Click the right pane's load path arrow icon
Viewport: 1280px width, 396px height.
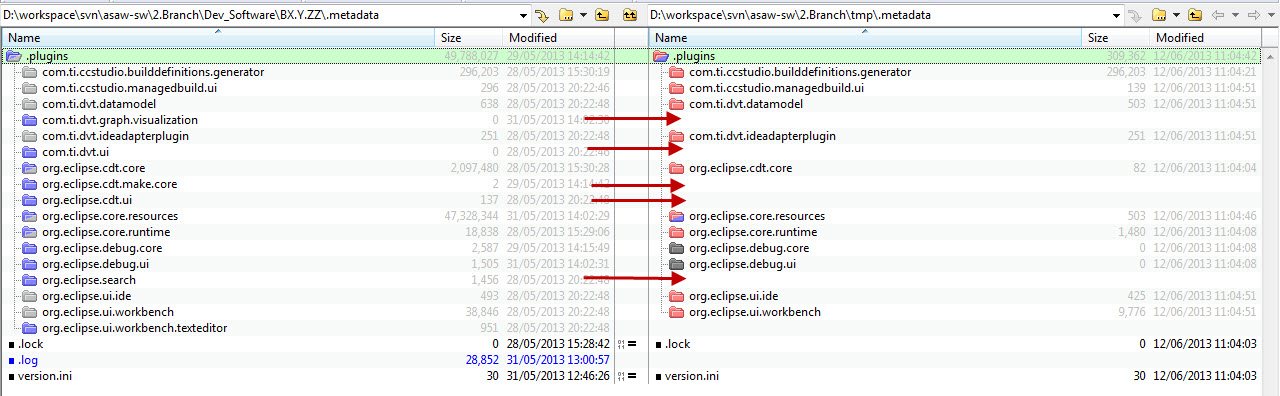1136,15
